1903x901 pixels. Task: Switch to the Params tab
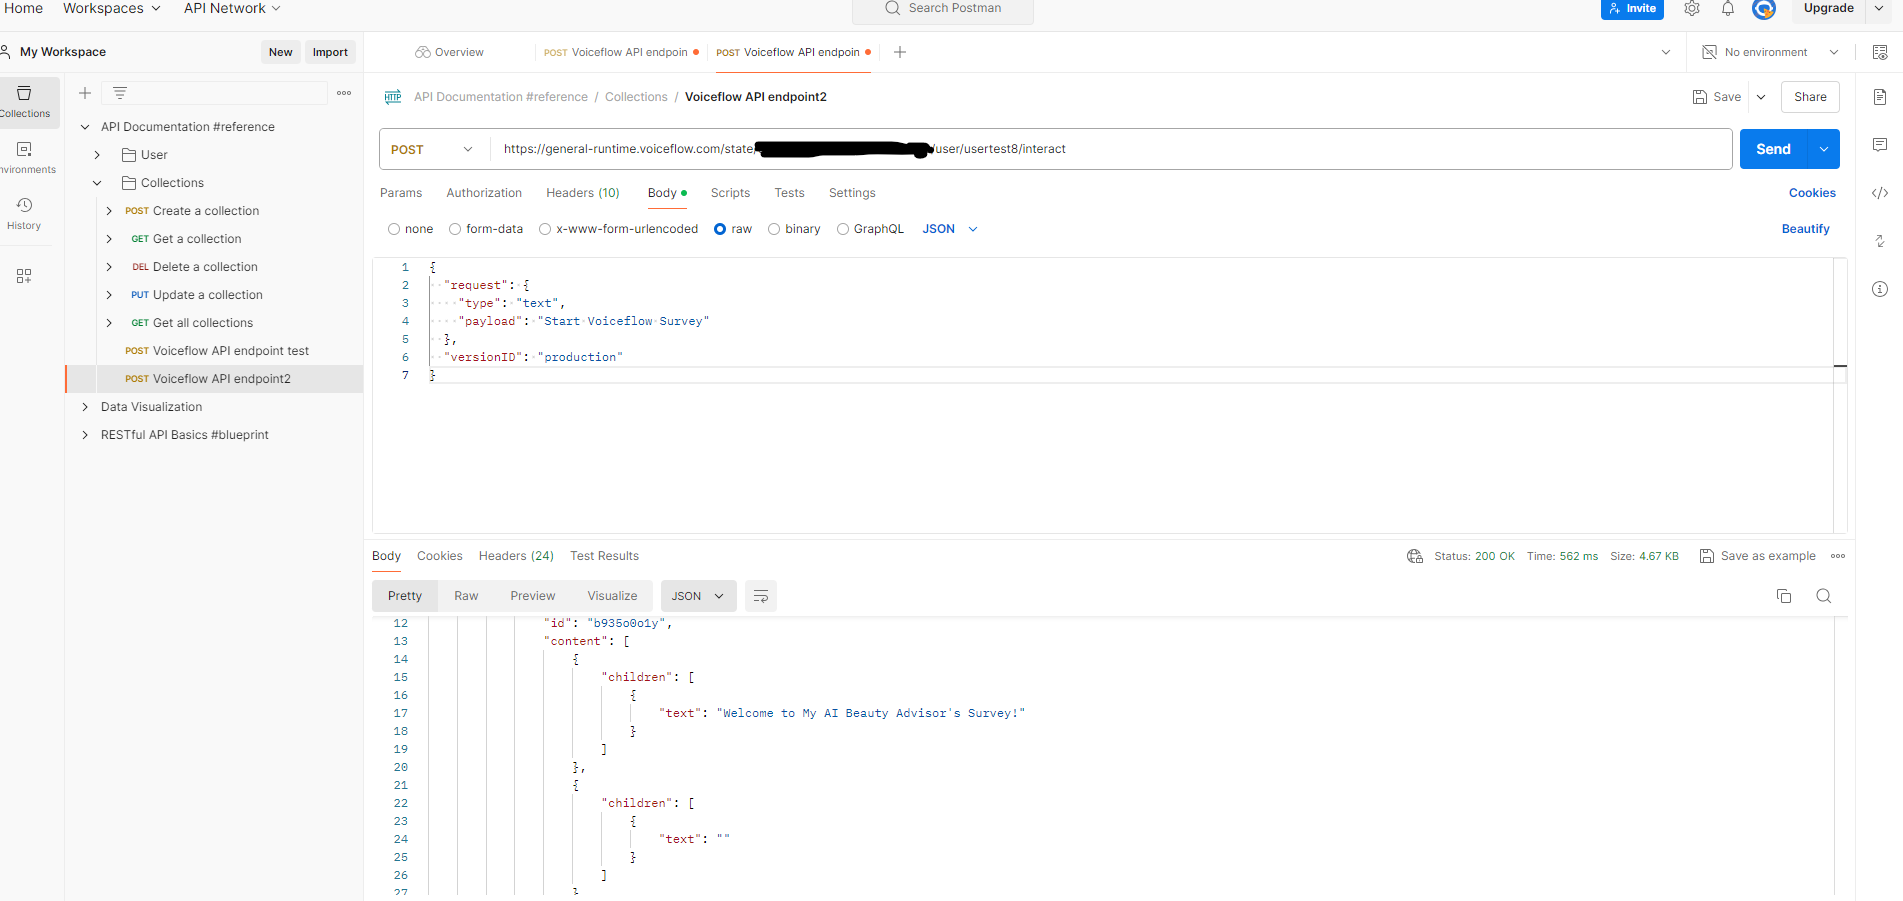tap(401, 193)
